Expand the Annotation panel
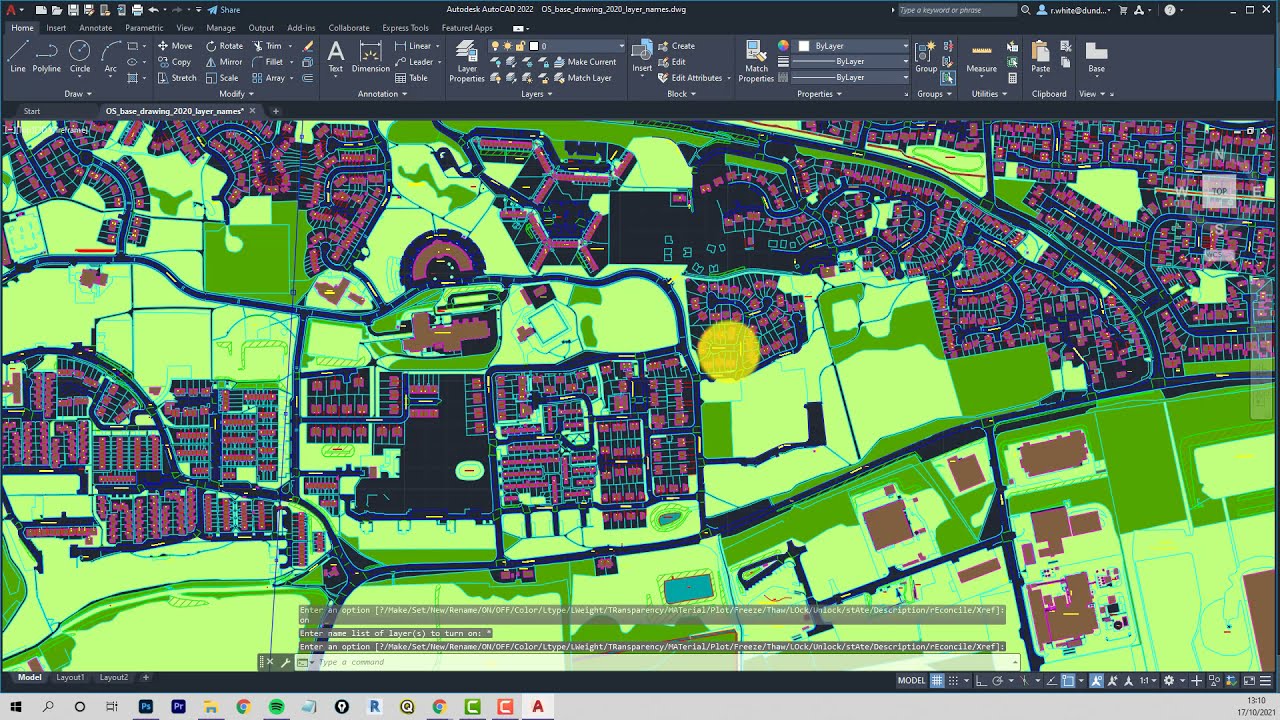The width and height of the screenshot is (1280, 720). 383,94
